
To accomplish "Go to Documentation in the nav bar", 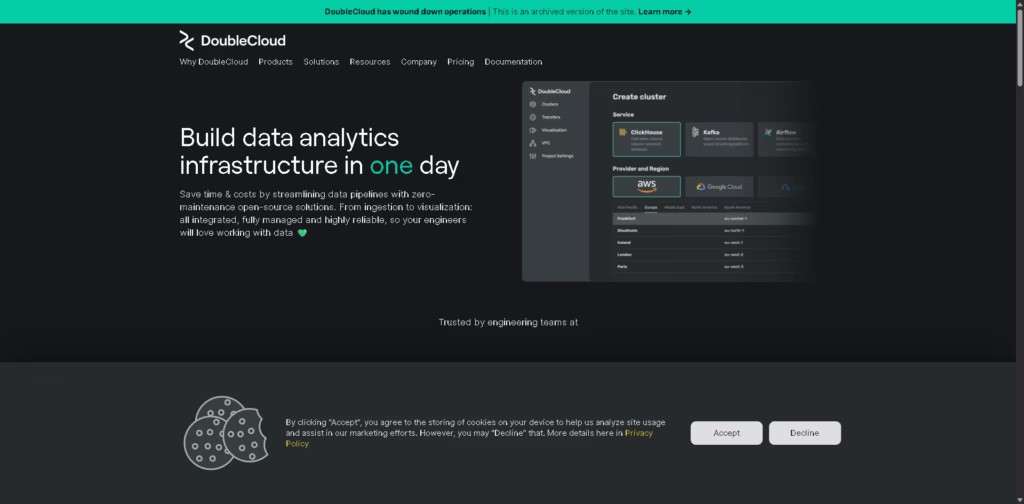I will coord(513,62).
